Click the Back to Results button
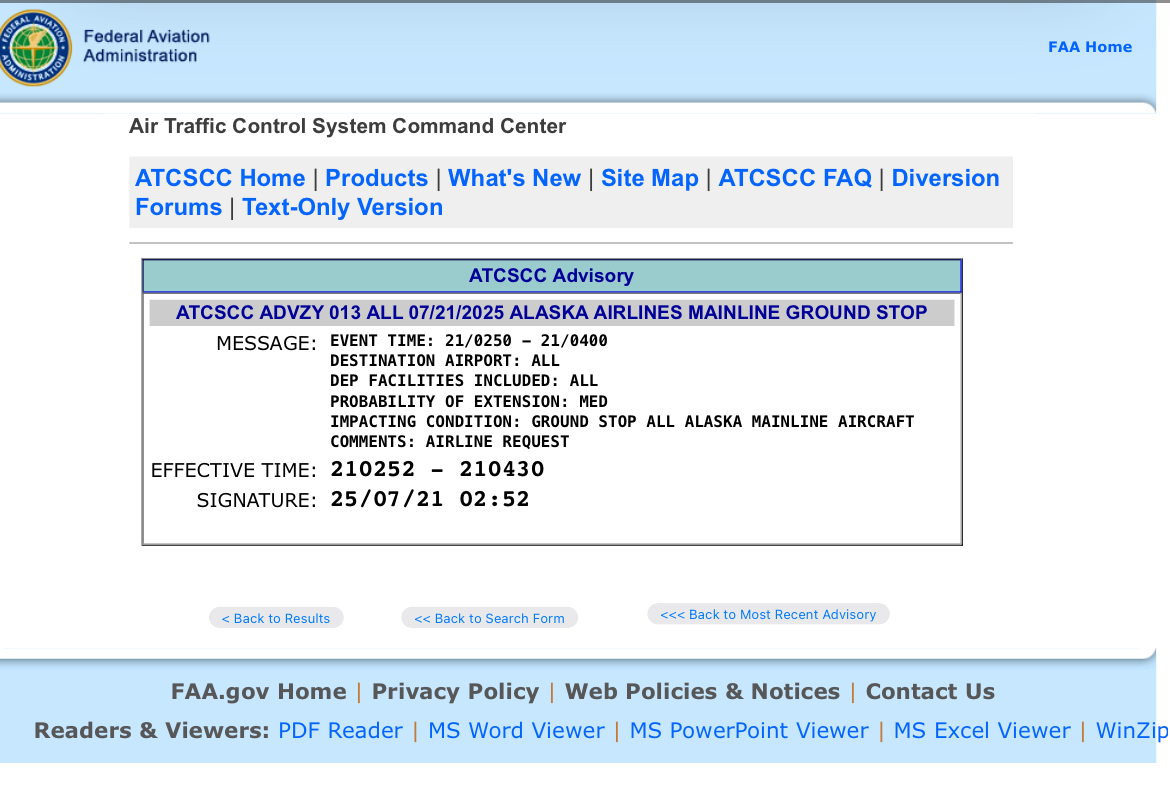The image size is (1170, 809). point(276,618)
